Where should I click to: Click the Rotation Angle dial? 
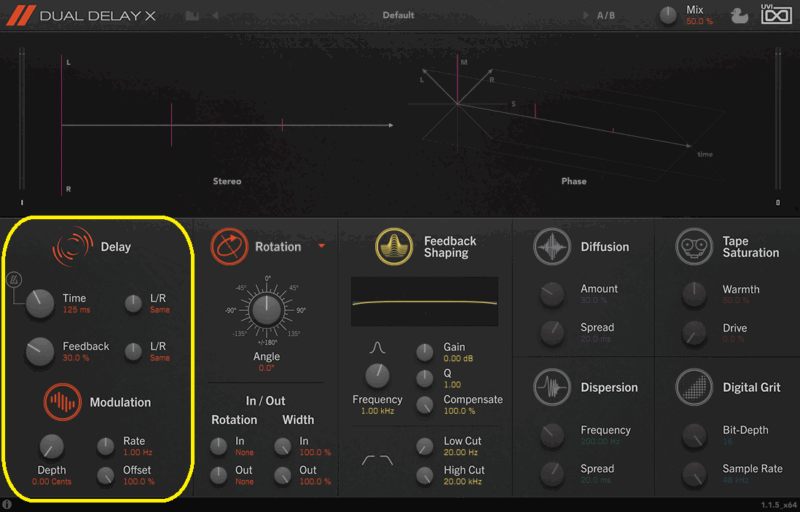266,310
